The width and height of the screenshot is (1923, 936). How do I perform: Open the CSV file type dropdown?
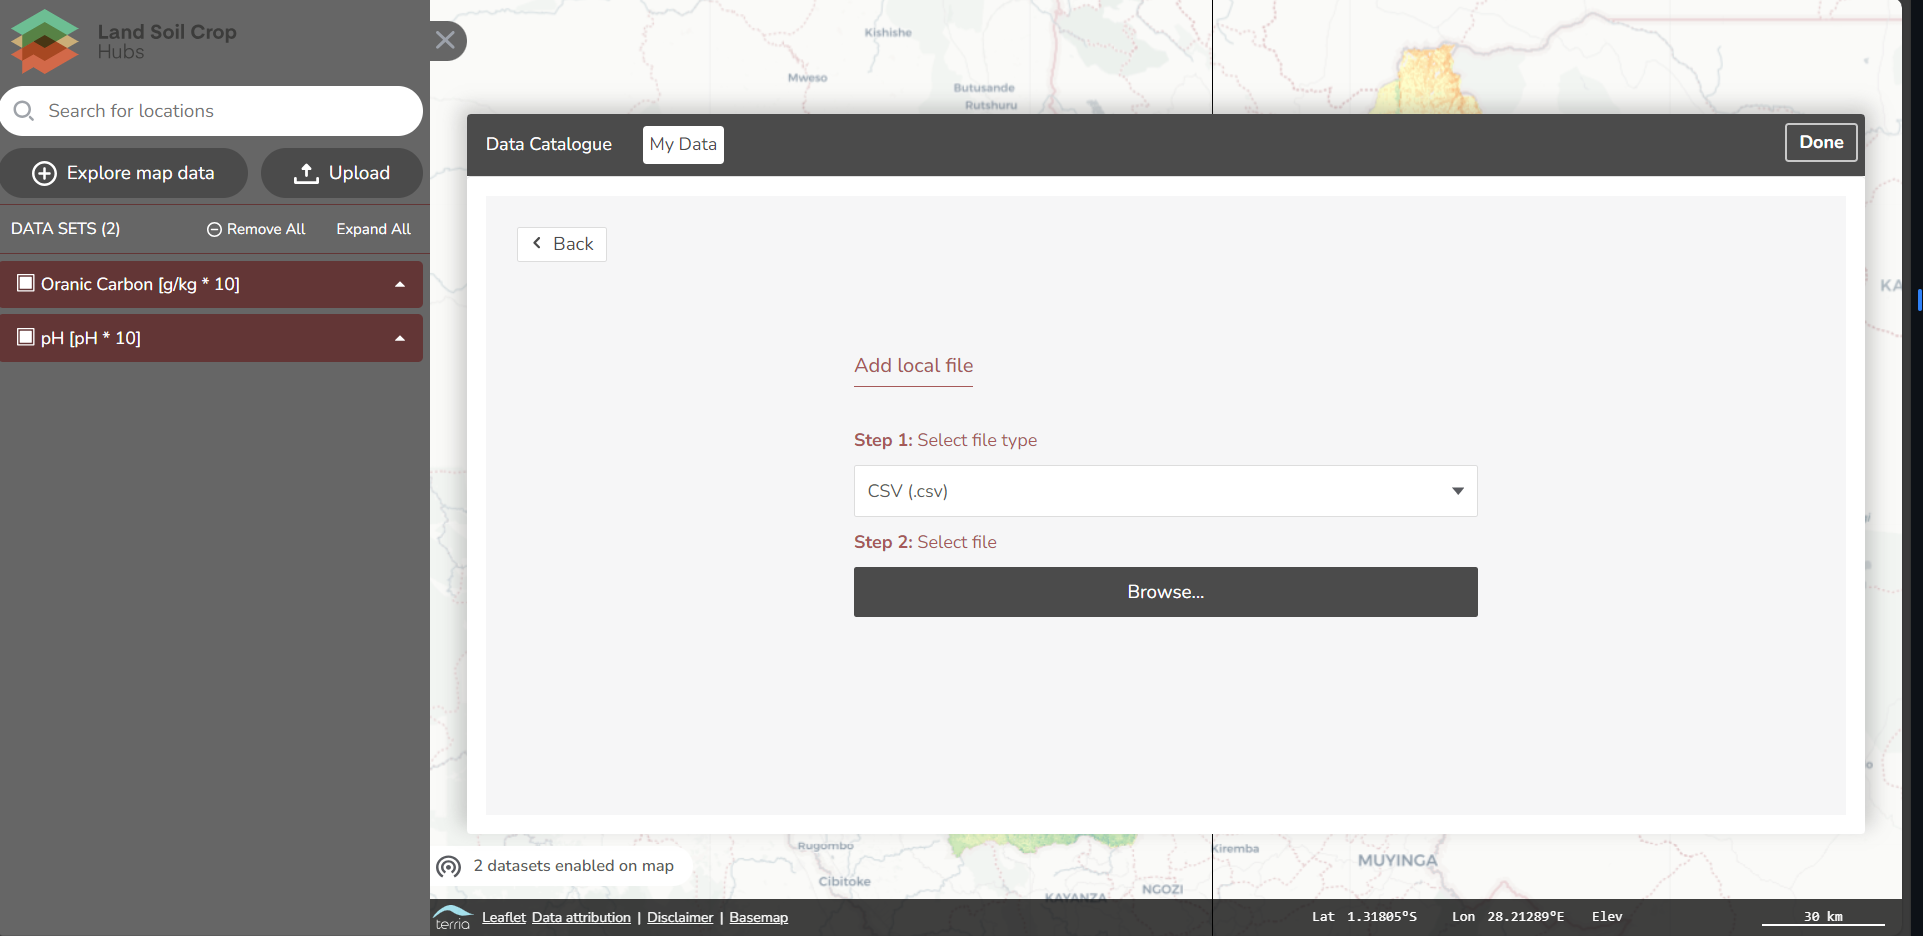[x=1165, y=491]
